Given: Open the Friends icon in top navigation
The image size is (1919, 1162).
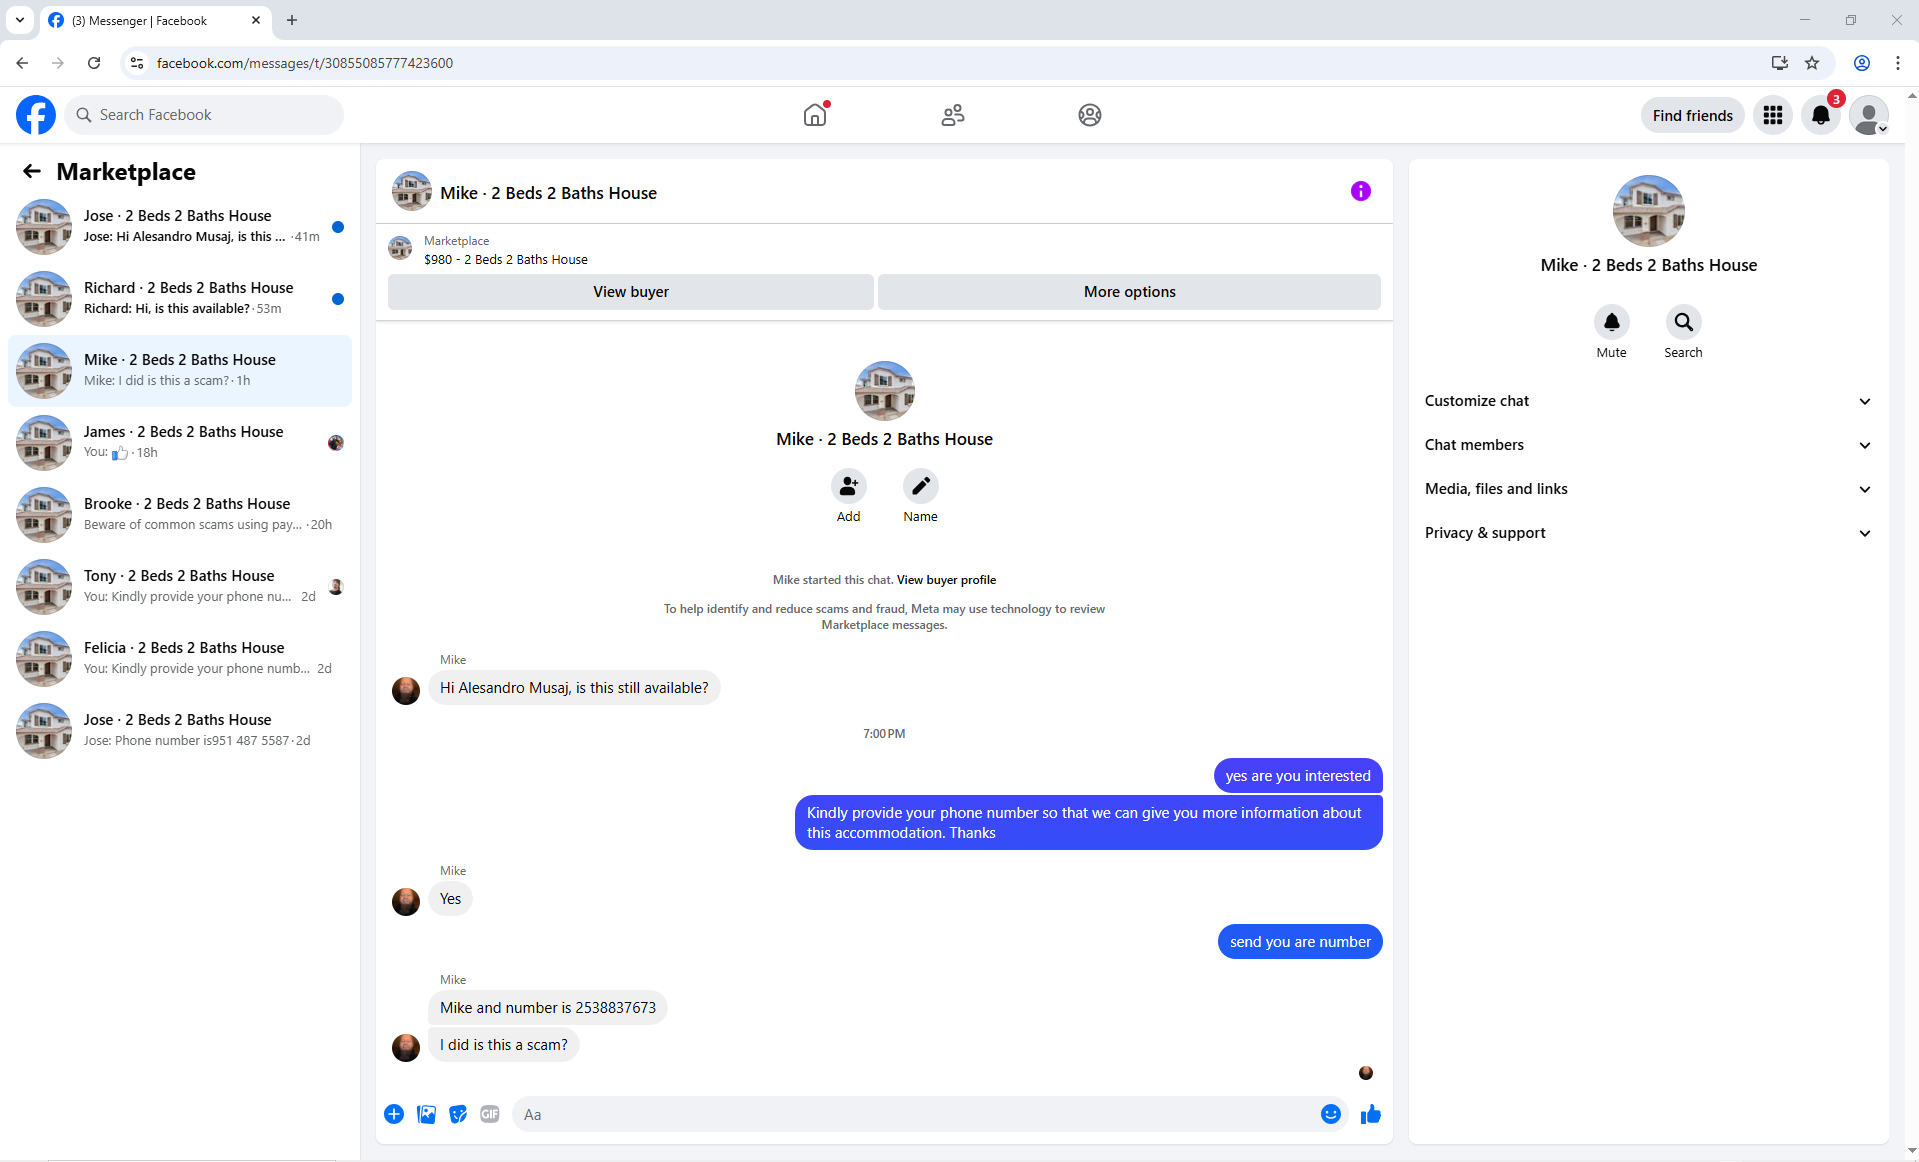Looking at the screenshot, I should (x=953, y=115).
